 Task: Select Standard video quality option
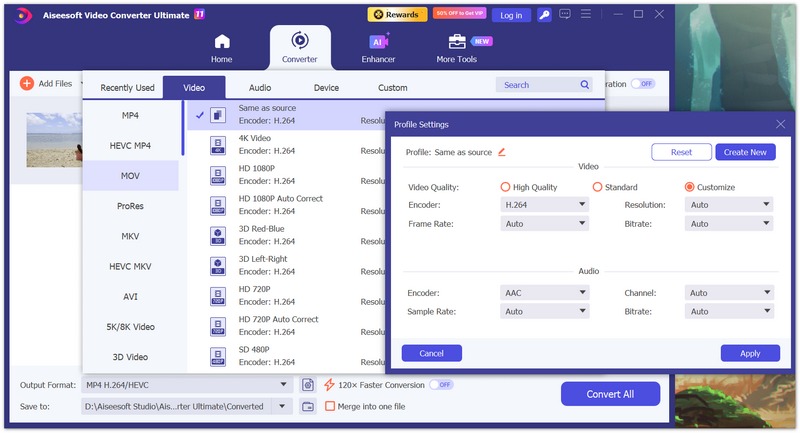(x=597, y=187)
